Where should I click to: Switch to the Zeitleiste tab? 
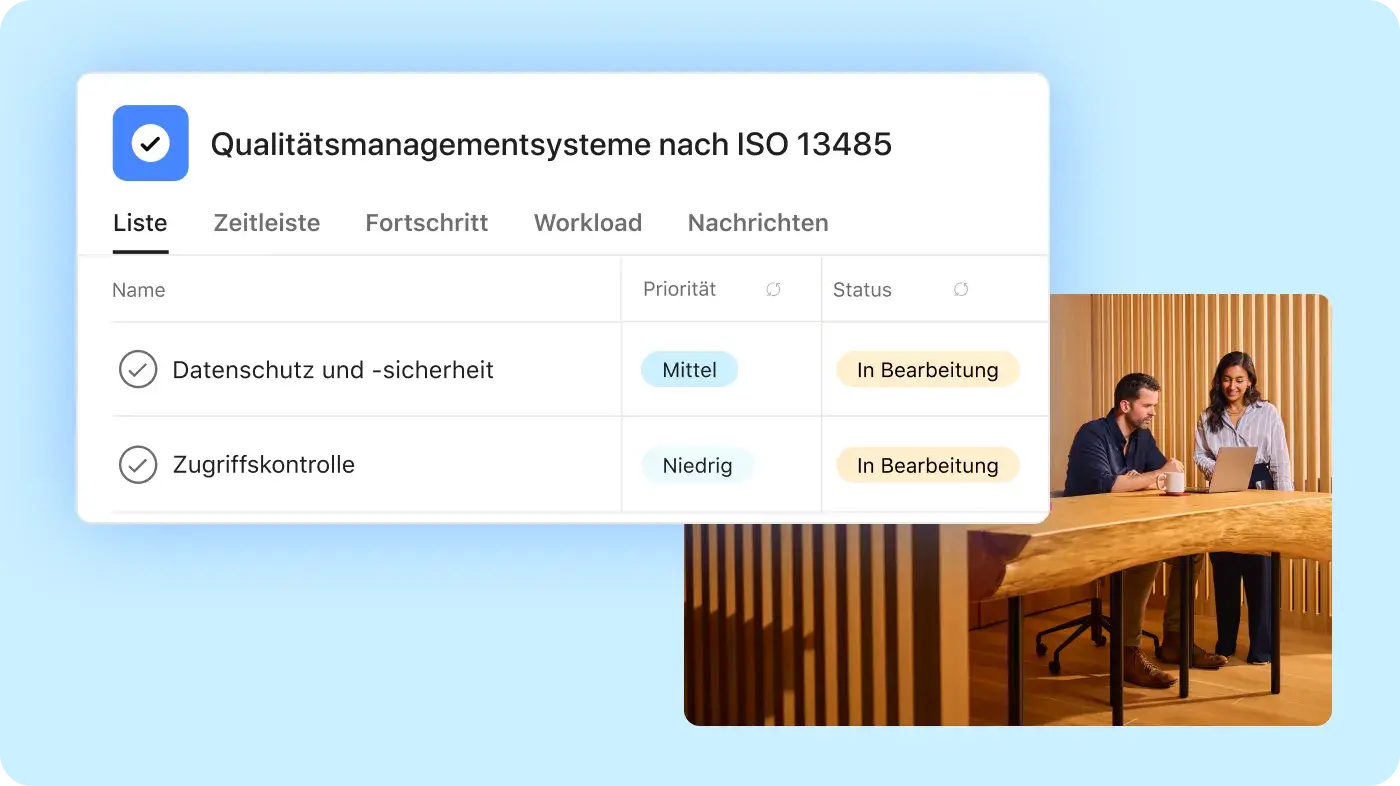(267, 223)
